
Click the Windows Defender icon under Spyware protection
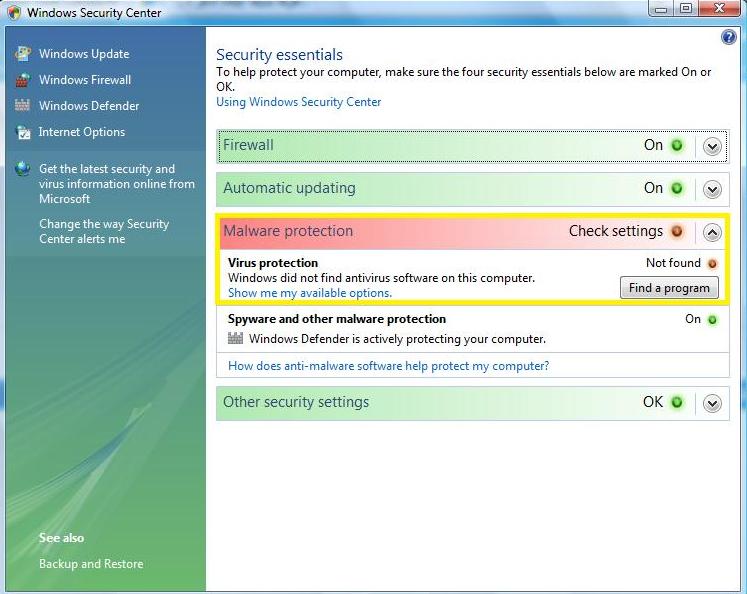tap(236, 339)
